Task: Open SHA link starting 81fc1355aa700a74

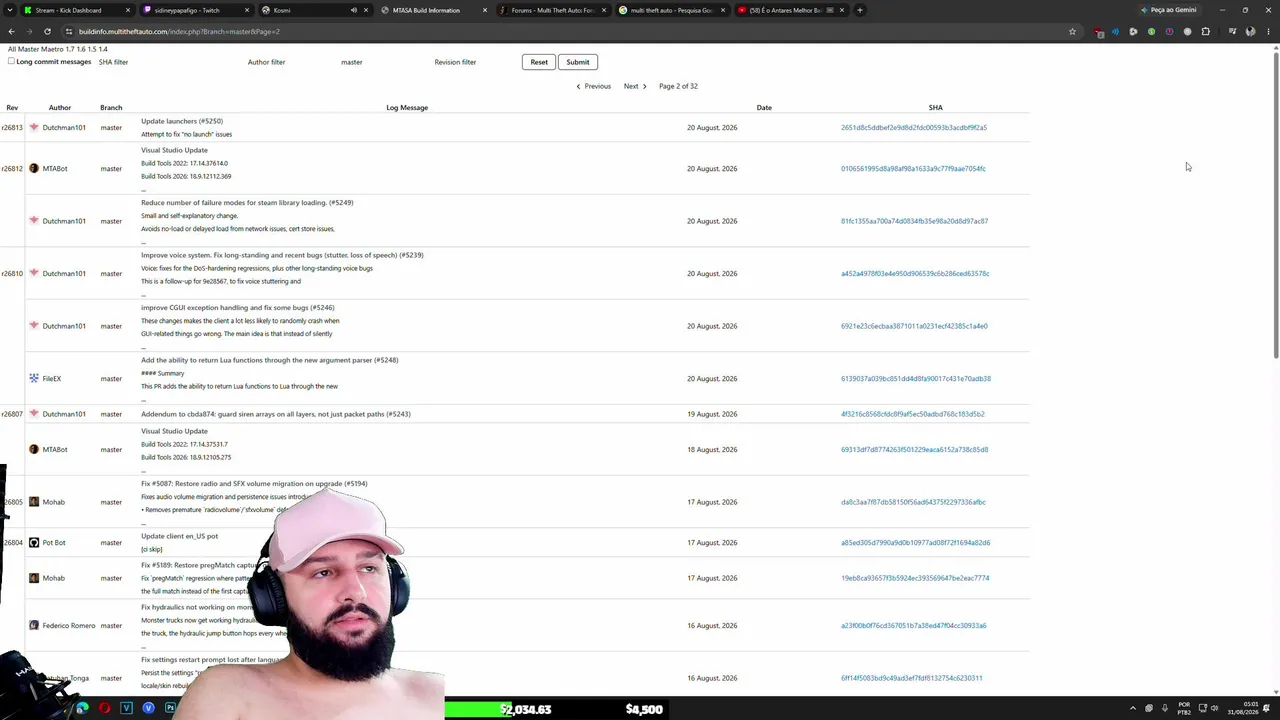Action: 914,221
